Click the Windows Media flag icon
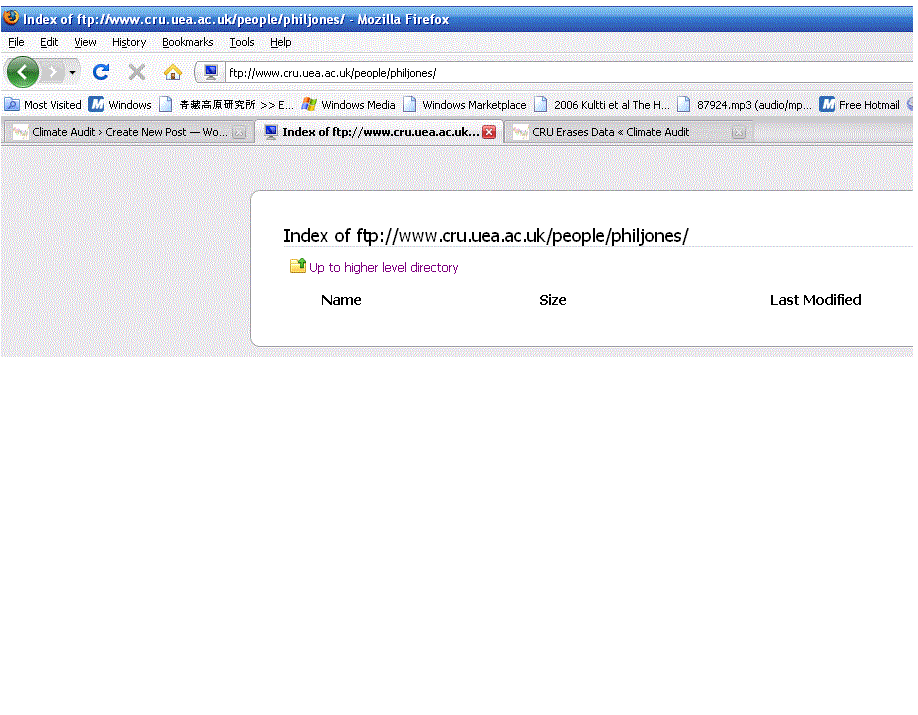The image size is (918, 715). (x=309, y=104)
